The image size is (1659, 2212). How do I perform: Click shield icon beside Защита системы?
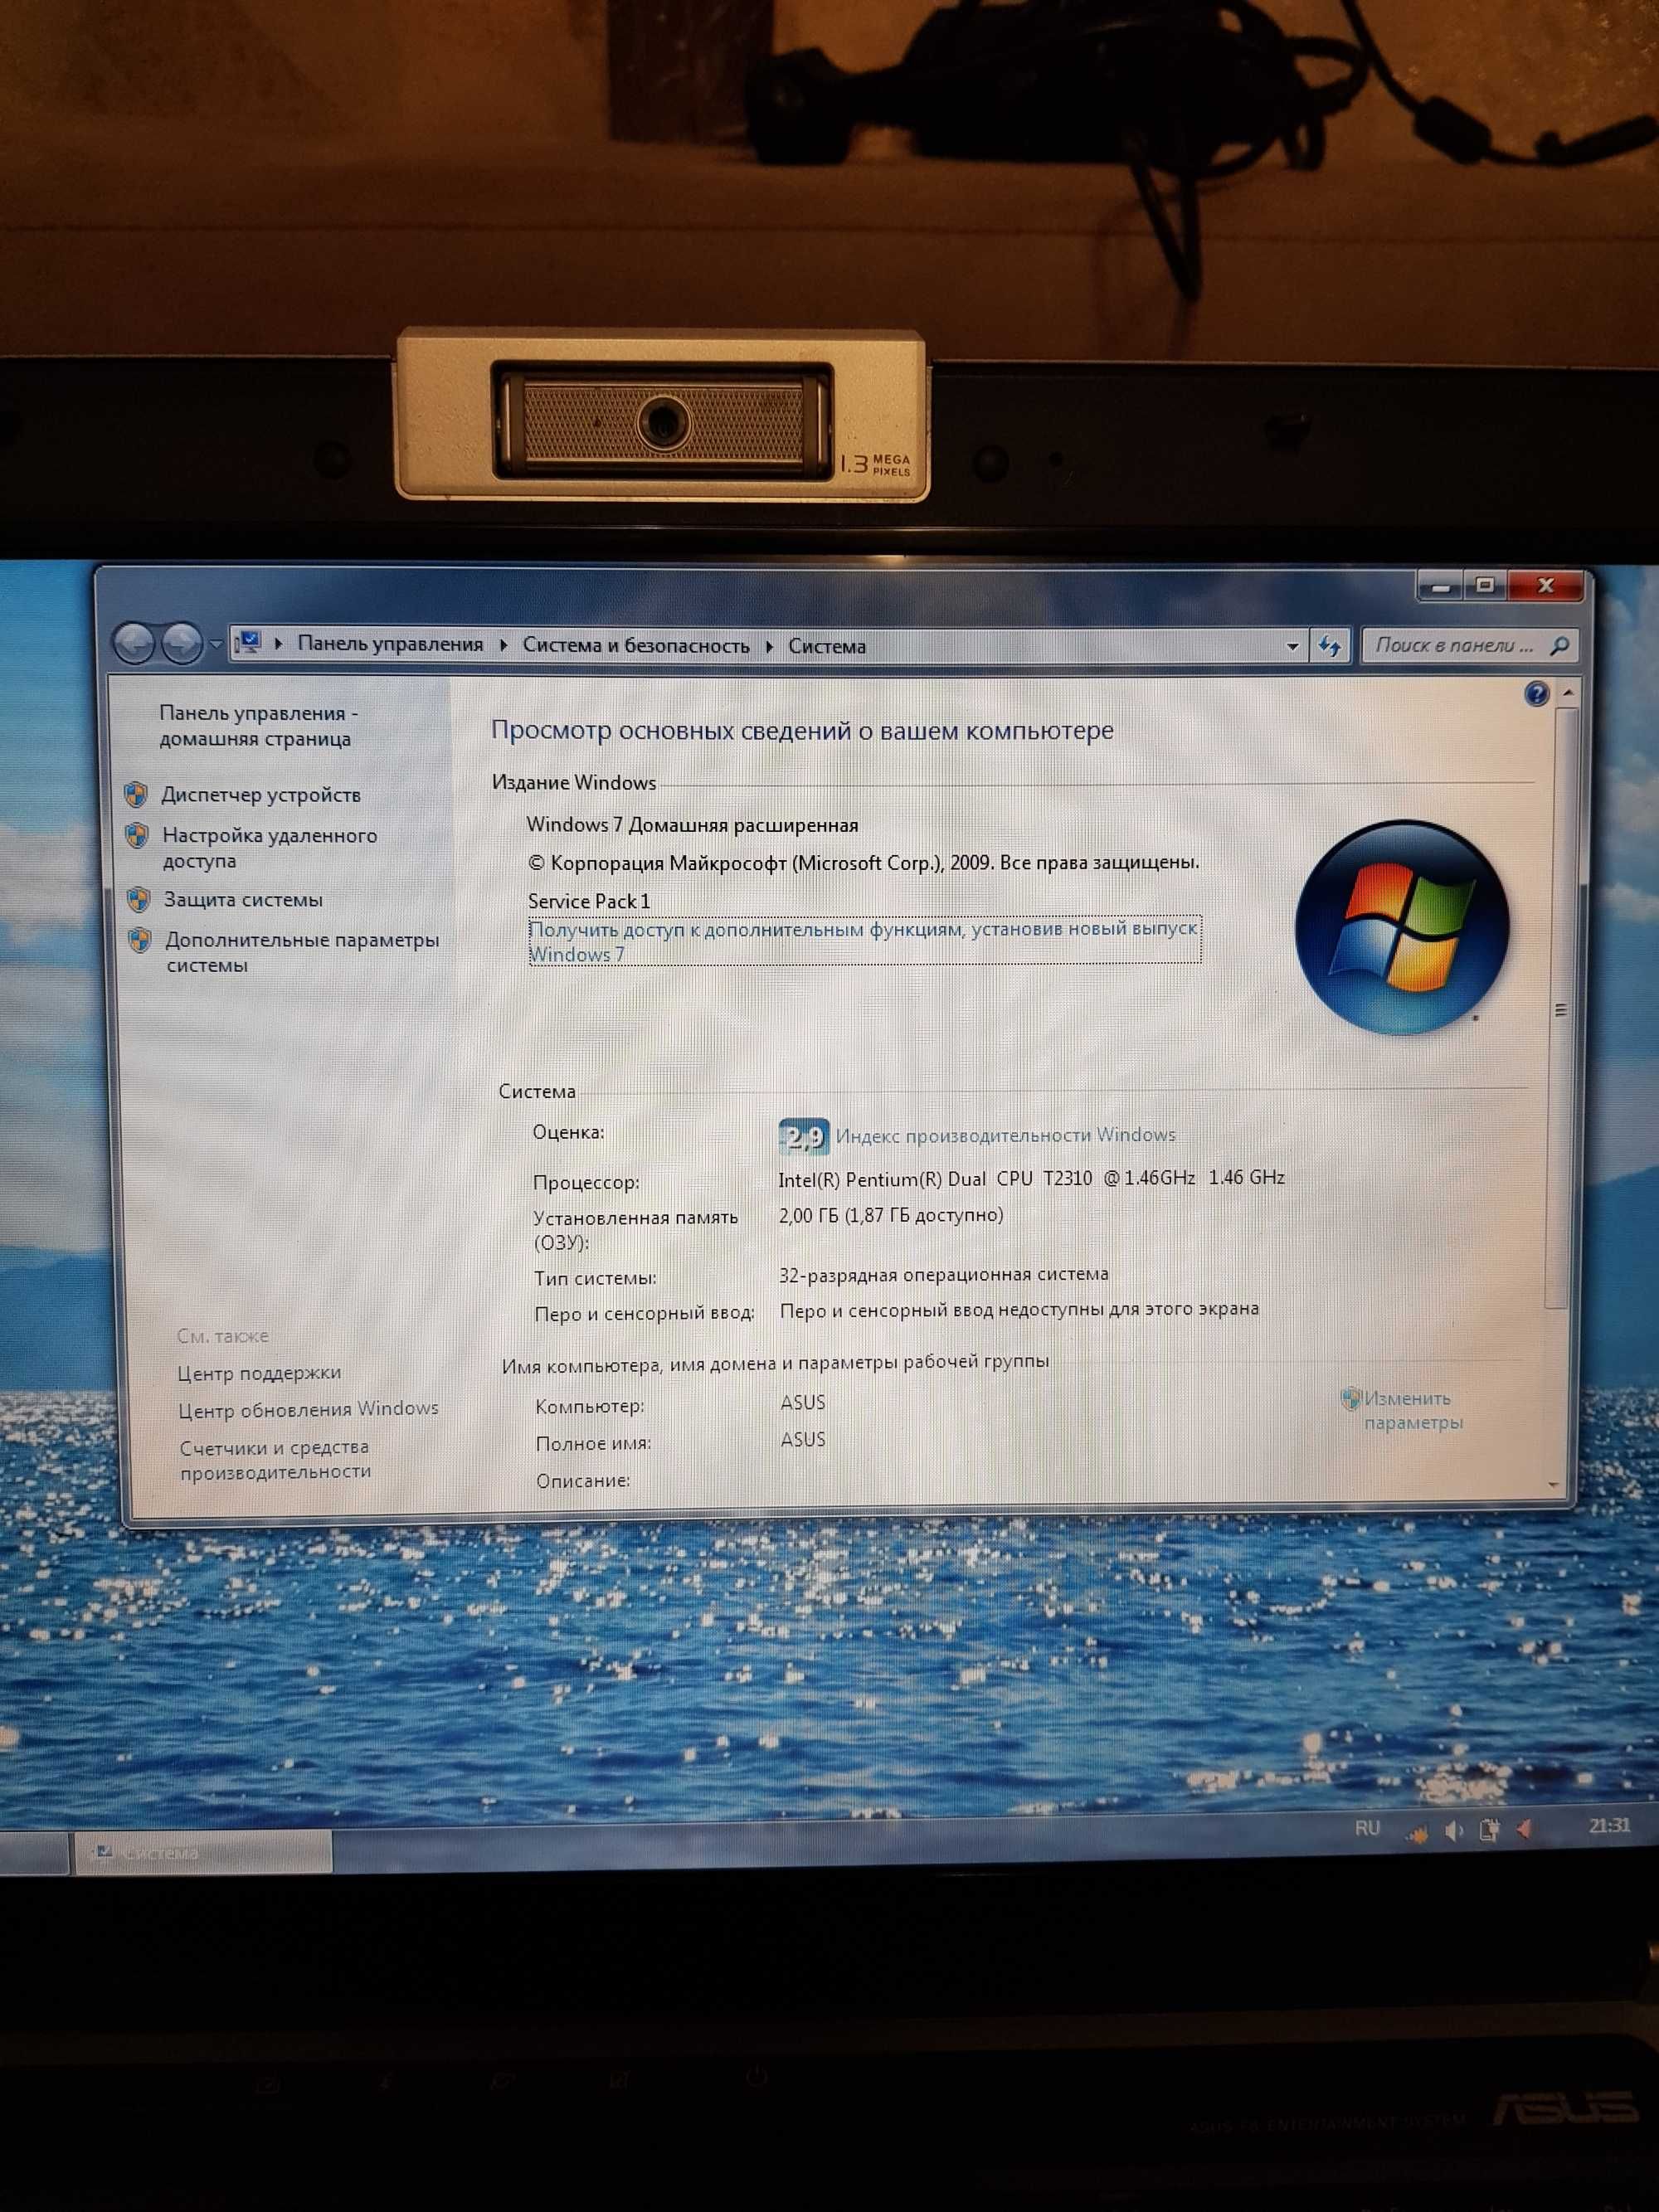click(x=139, y=900)
